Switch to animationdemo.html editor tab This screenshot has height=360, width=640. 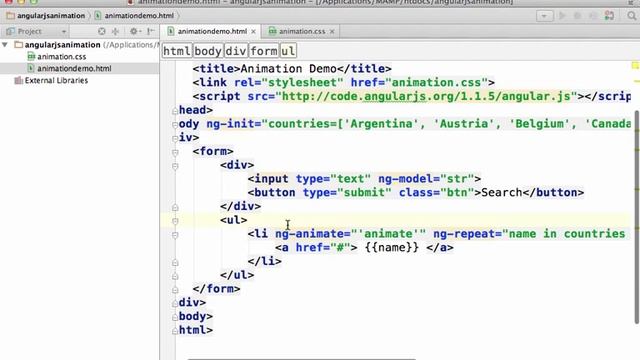[212, 31]
